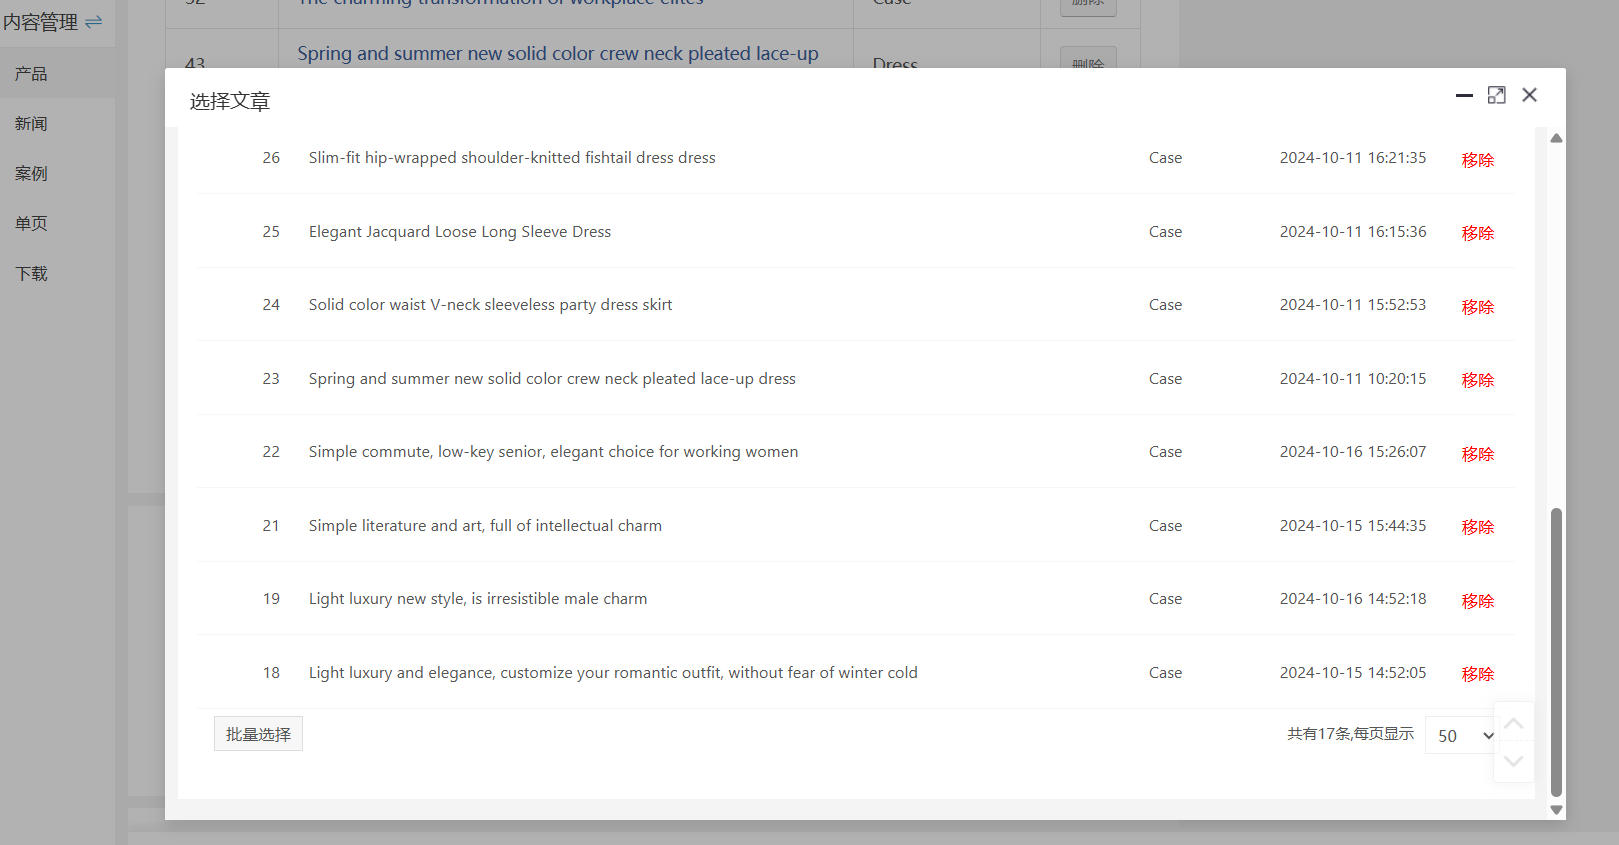Open 单页 in the sidebar menu
1619x845 pixels.
pyautogui.click(x=57, y=223)
